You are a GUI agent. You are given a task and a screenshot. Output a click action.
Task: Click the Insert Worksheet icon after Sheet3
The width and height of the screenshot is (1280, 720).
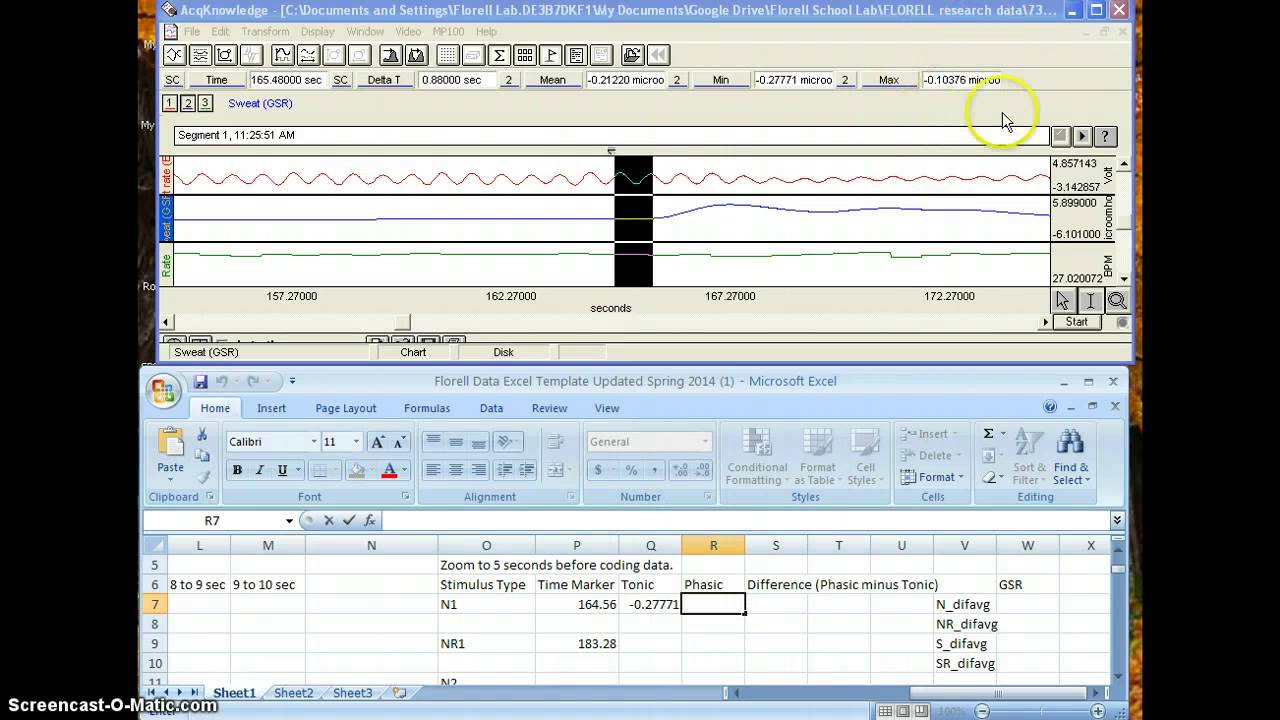pos(399,693)
